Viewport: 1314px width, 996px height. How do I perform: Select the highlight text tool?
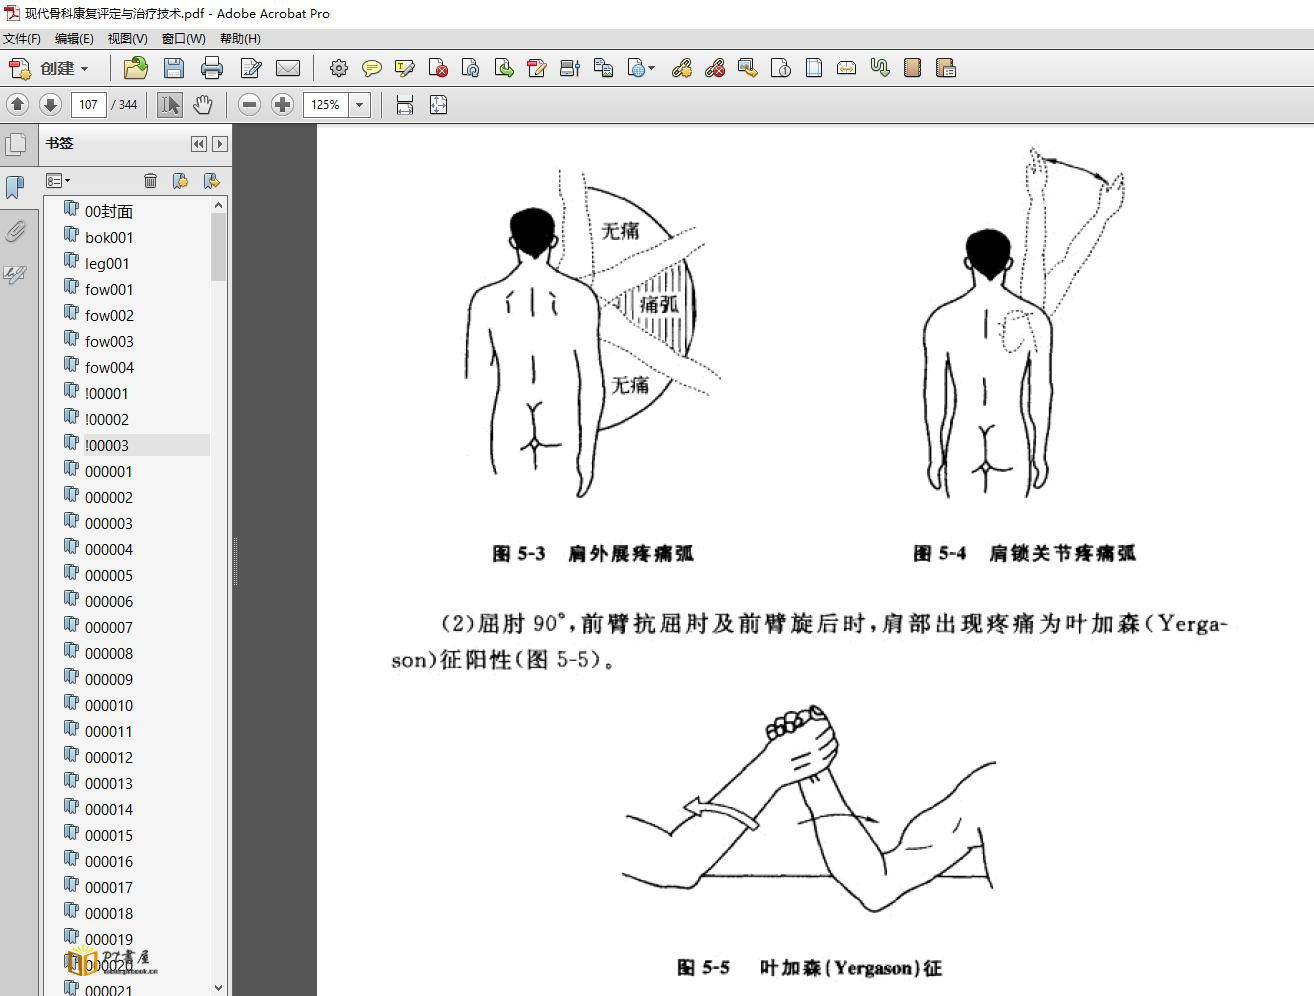(x=405, y=68)
